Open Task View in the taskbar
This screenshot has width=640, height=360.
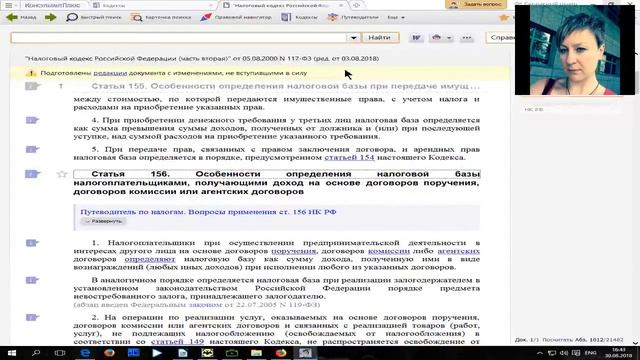[x=60, y=353]
